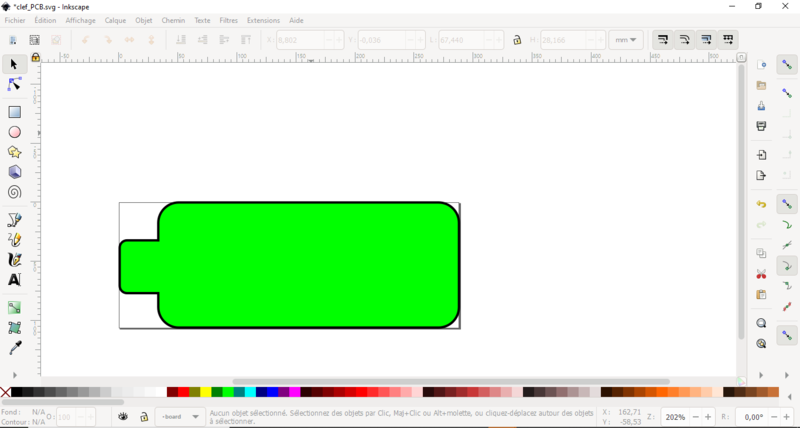Click the Undo icon in command bar
Image resolution: width=800 pixels, height=428 pixels.
point(761,204)
